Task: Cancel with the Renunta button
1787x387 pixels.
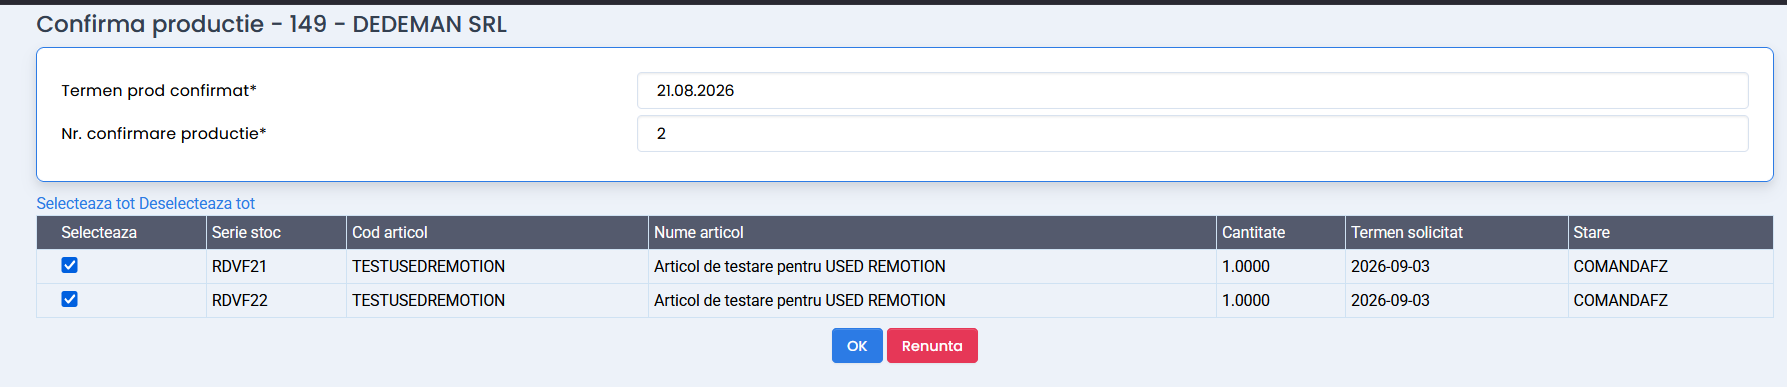Action: pyautogui.click(x=932, y=346)
